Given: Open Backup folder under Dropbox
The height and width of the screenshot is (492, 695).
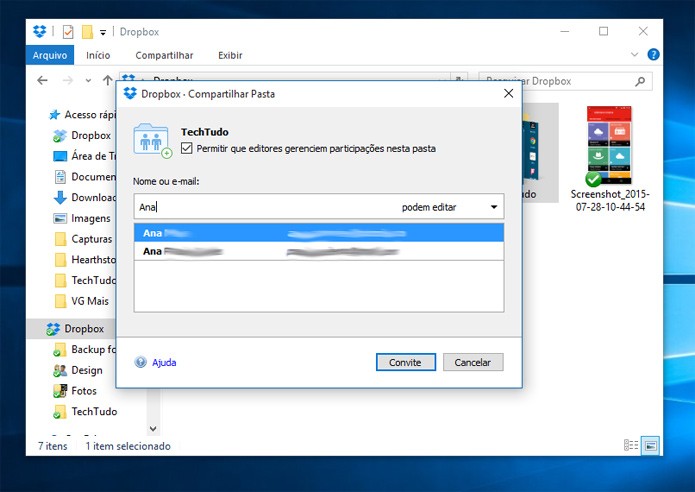Looking at the screenshot, I should coord(84,349).
